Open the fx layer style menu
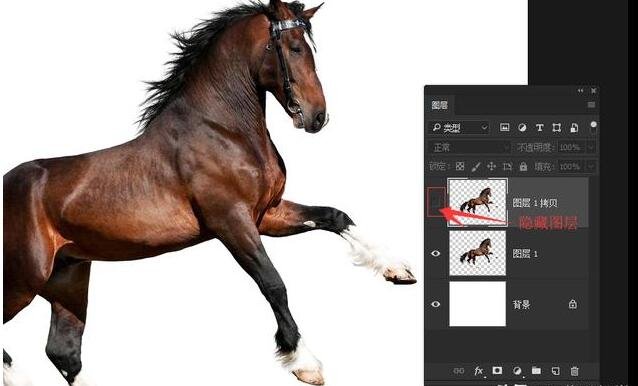This screenshot has height=386, width=638. pos(478,371)
